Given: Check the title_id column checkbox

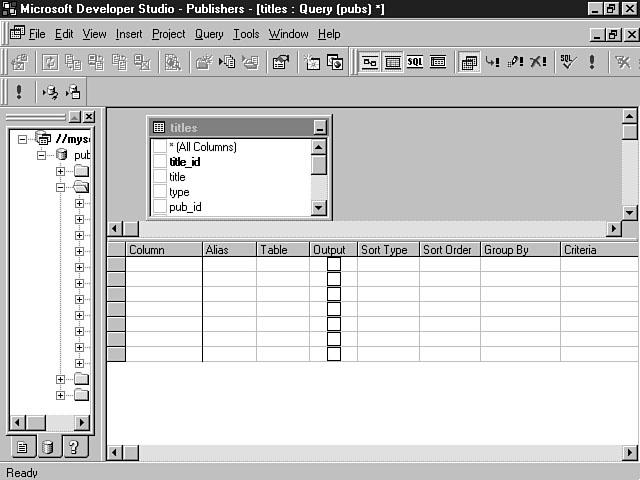Looking at the screenshot, I should pos(159,162).
